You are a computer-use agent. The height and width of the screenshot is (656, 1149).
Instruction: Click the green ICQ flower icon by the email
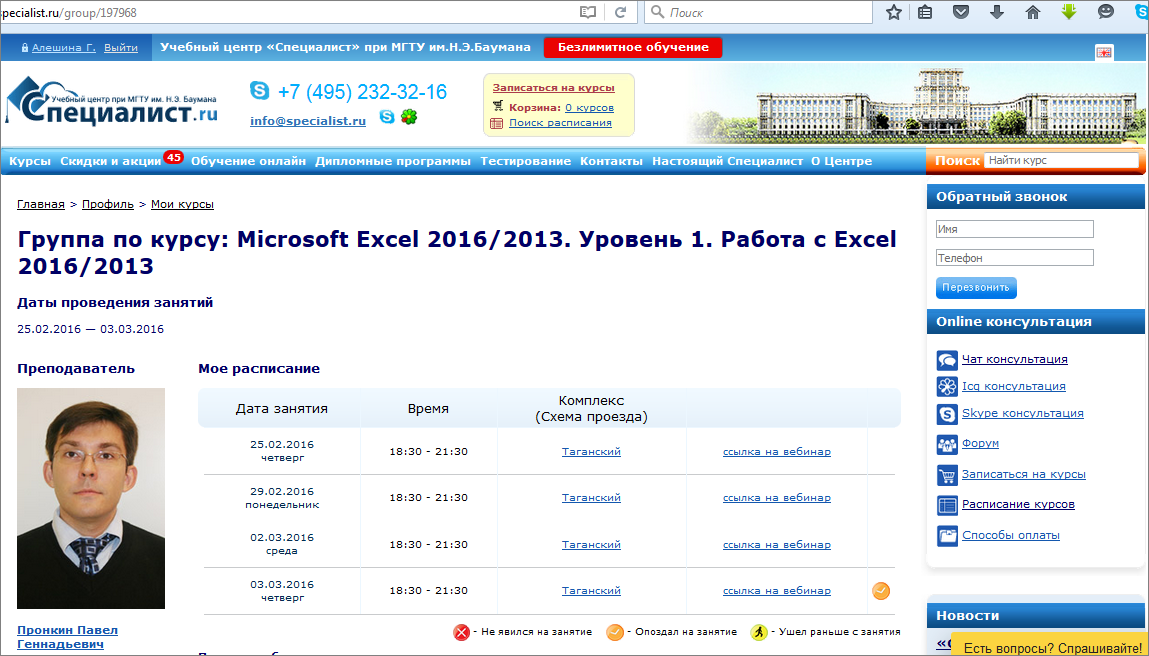(409, 116)
